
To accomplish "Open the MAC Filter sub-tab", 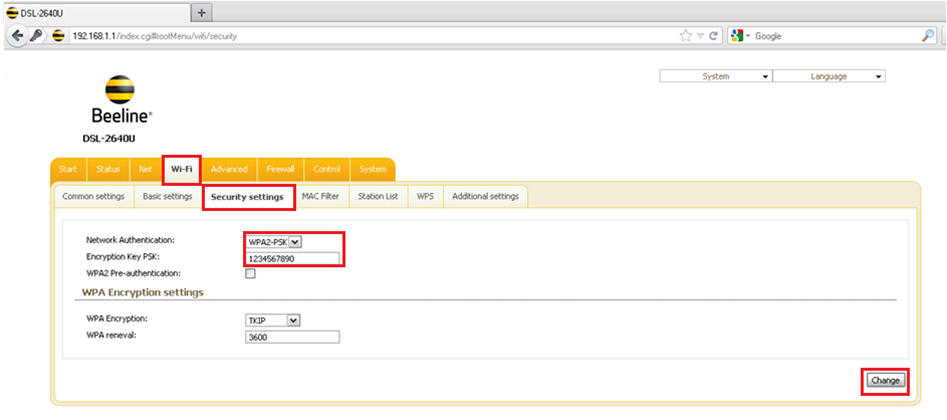I will click(322, 196).
